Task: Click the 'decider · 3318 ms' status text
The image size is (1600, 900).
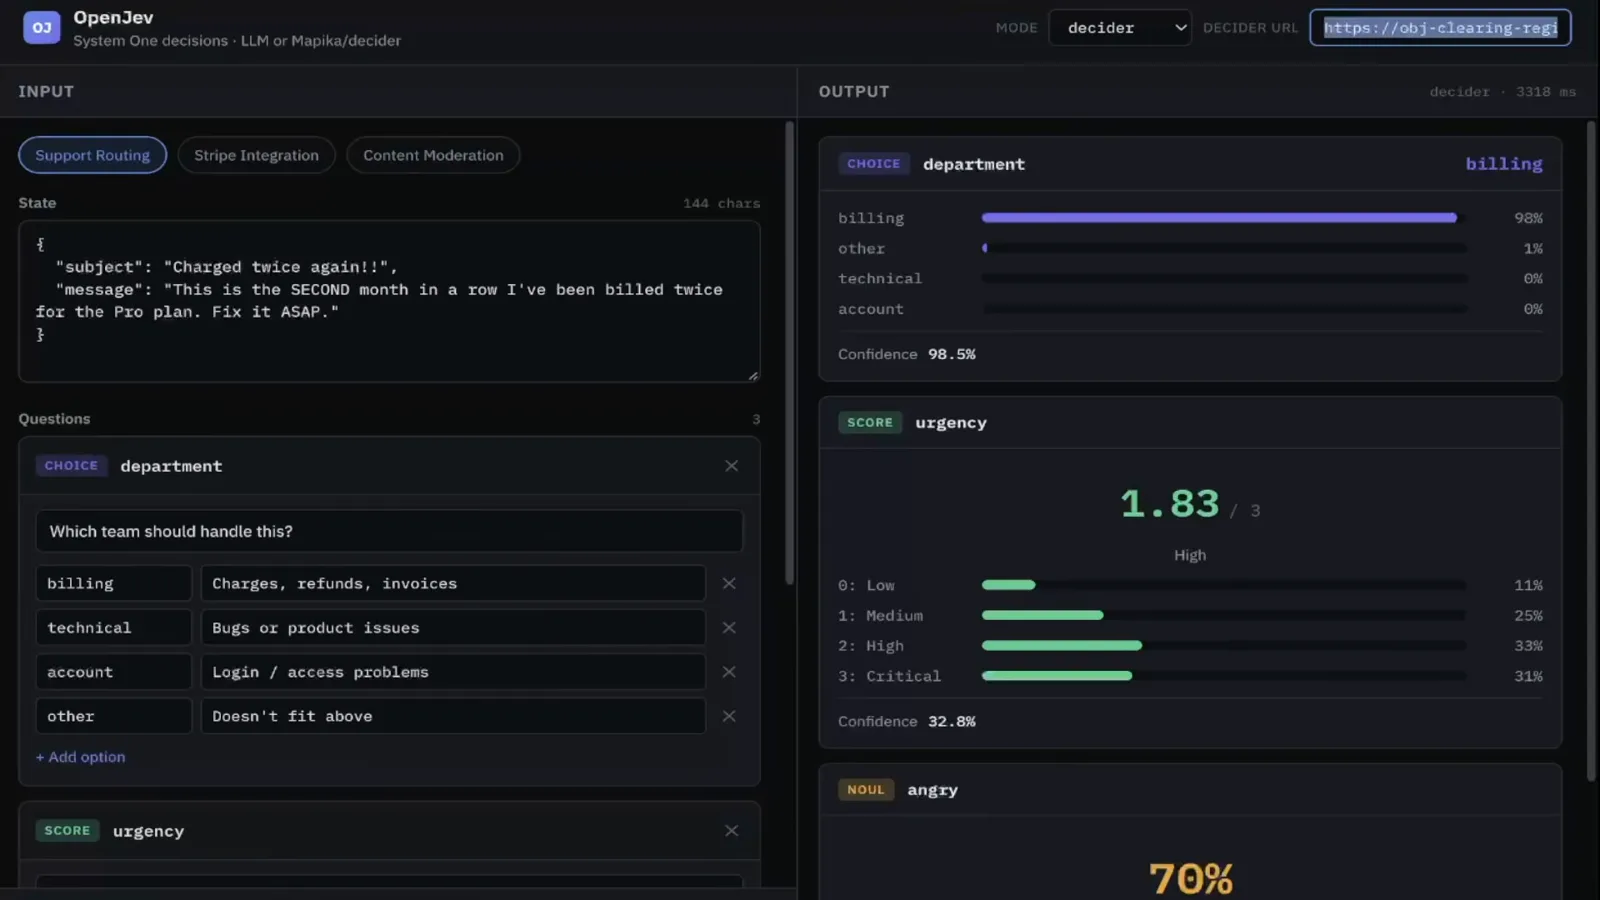Action: click(1502, 92)
